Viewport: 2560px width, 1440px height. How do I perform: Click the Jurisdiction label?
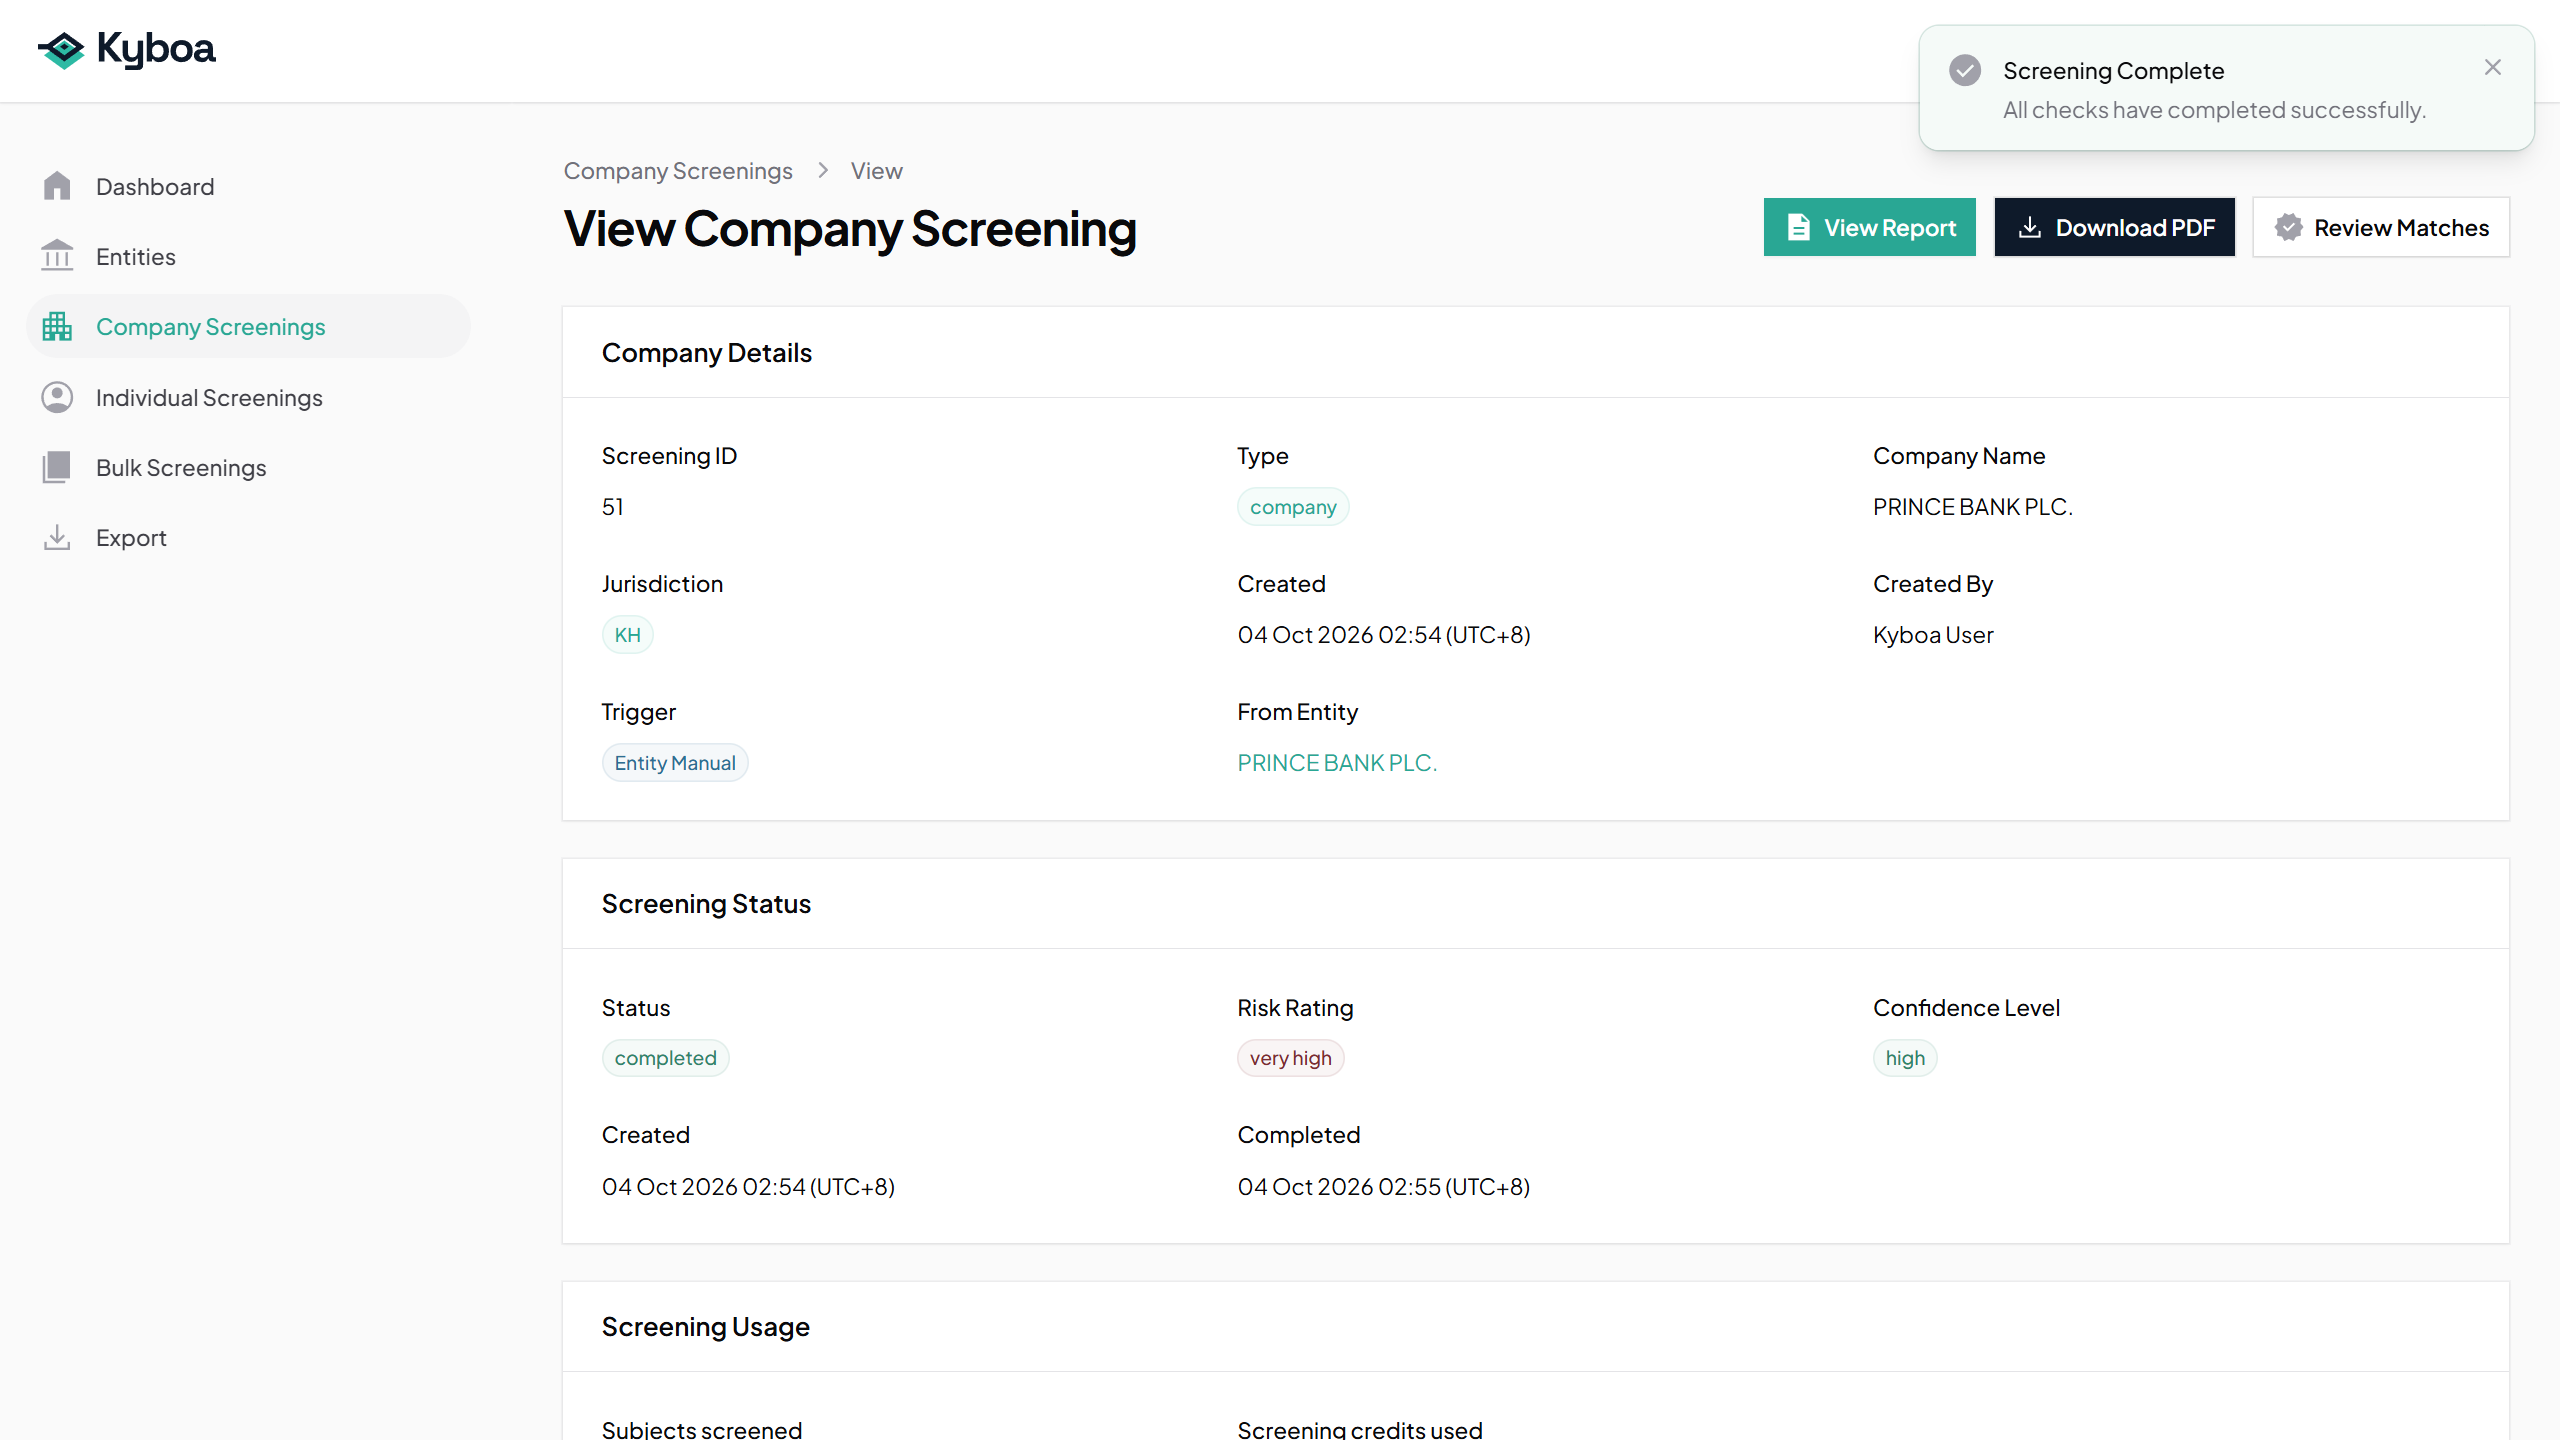[x=662, y=584]
